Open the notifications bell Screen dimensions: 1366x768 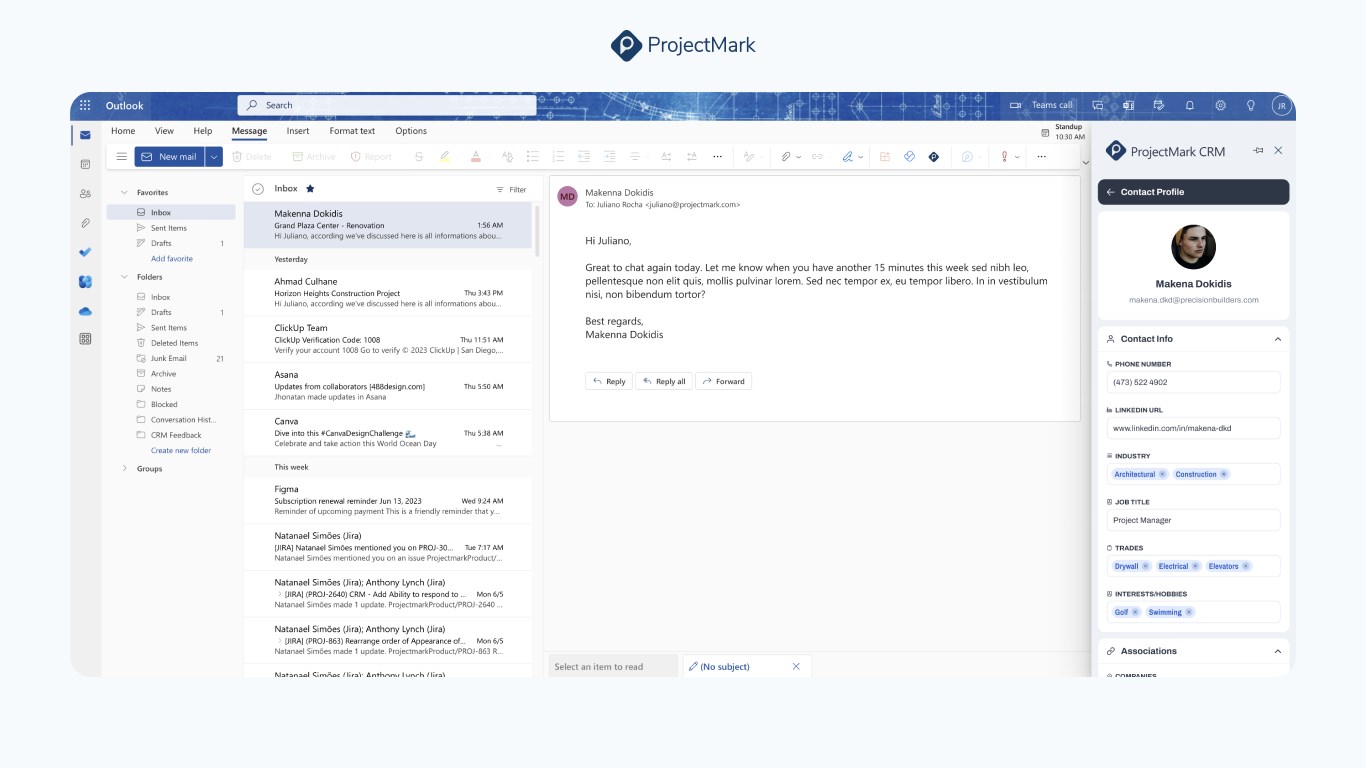click(1190, 105)
